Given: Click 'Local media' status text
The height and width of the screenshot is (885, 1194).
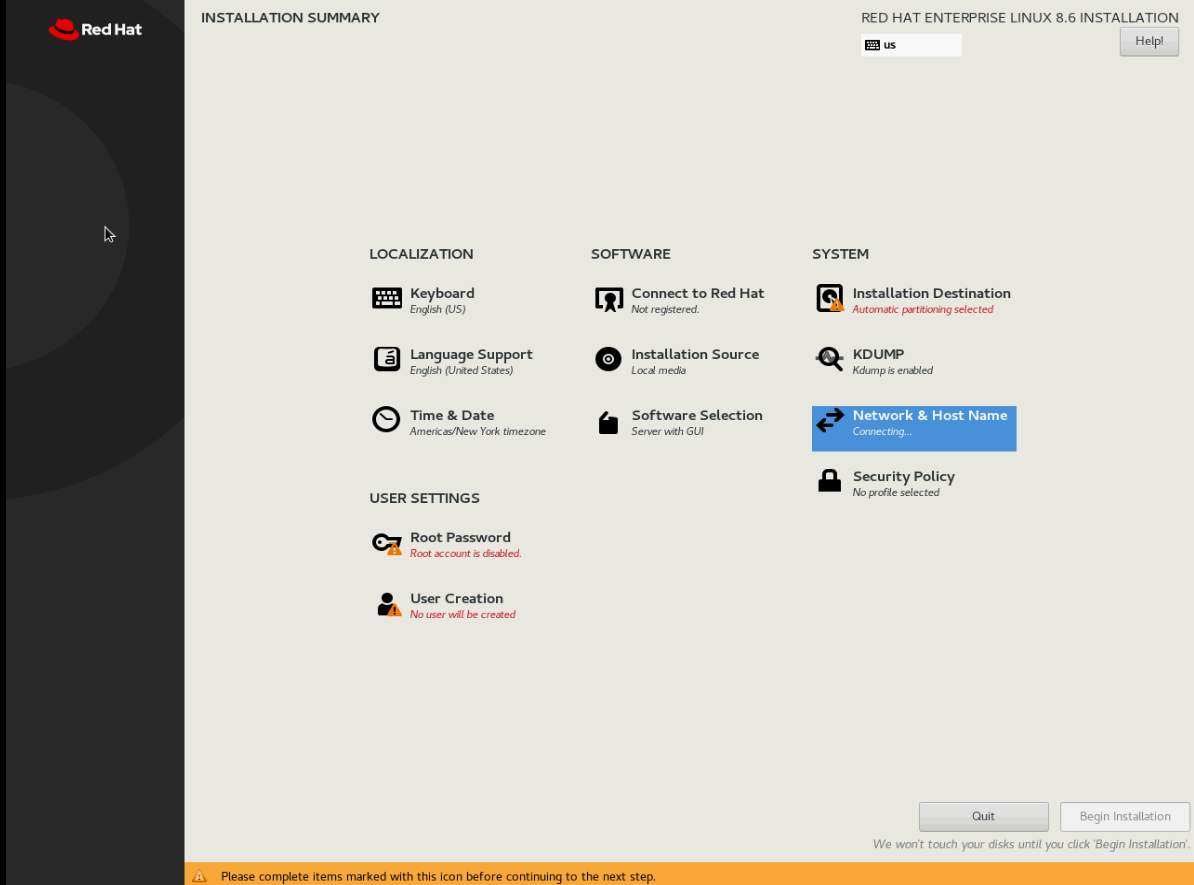Looking at the screenshot, I should coord(658,370).
